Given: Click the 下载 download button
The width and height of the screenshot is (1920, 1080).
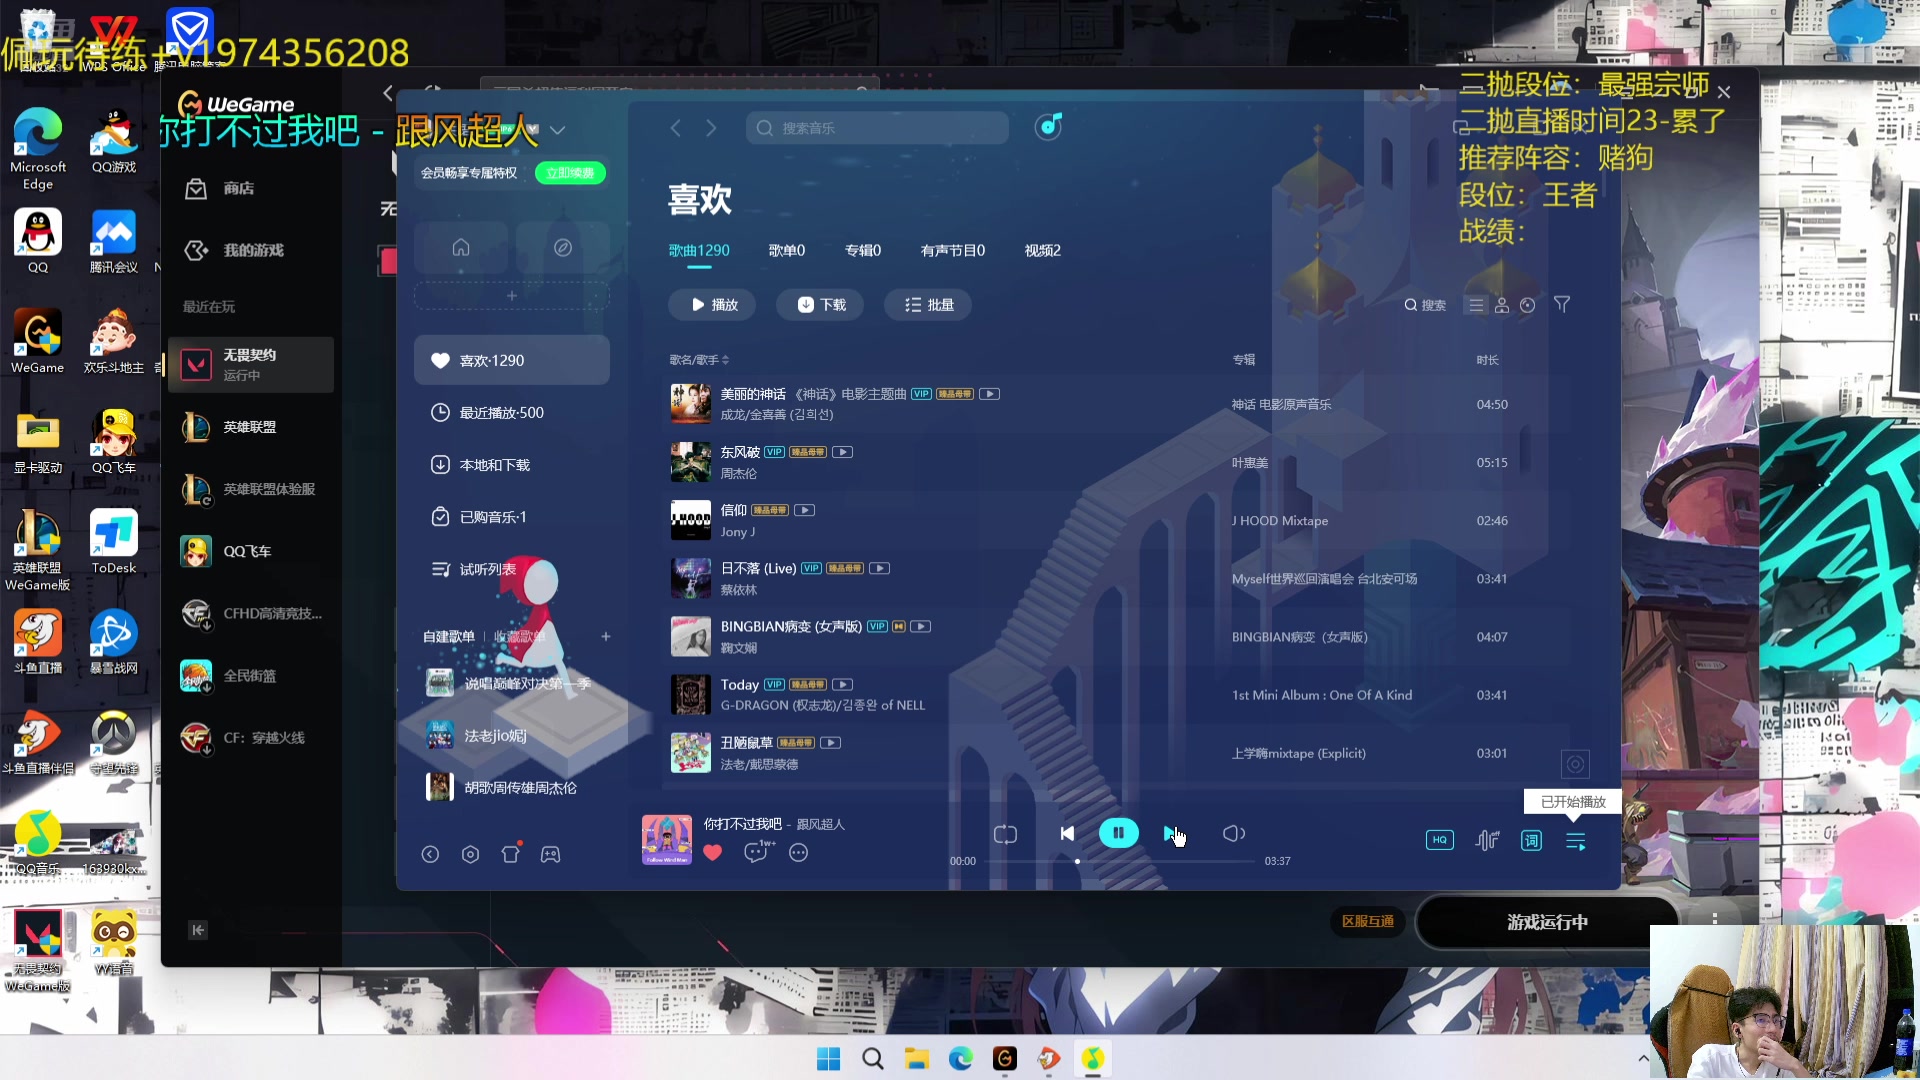Looking at the screenshot, I should 820,305.
